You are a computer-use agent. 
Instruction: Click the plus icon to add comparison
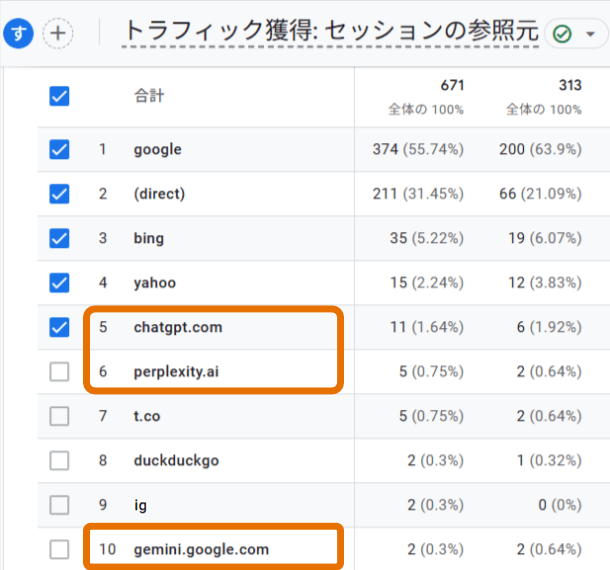pos(59,33)
